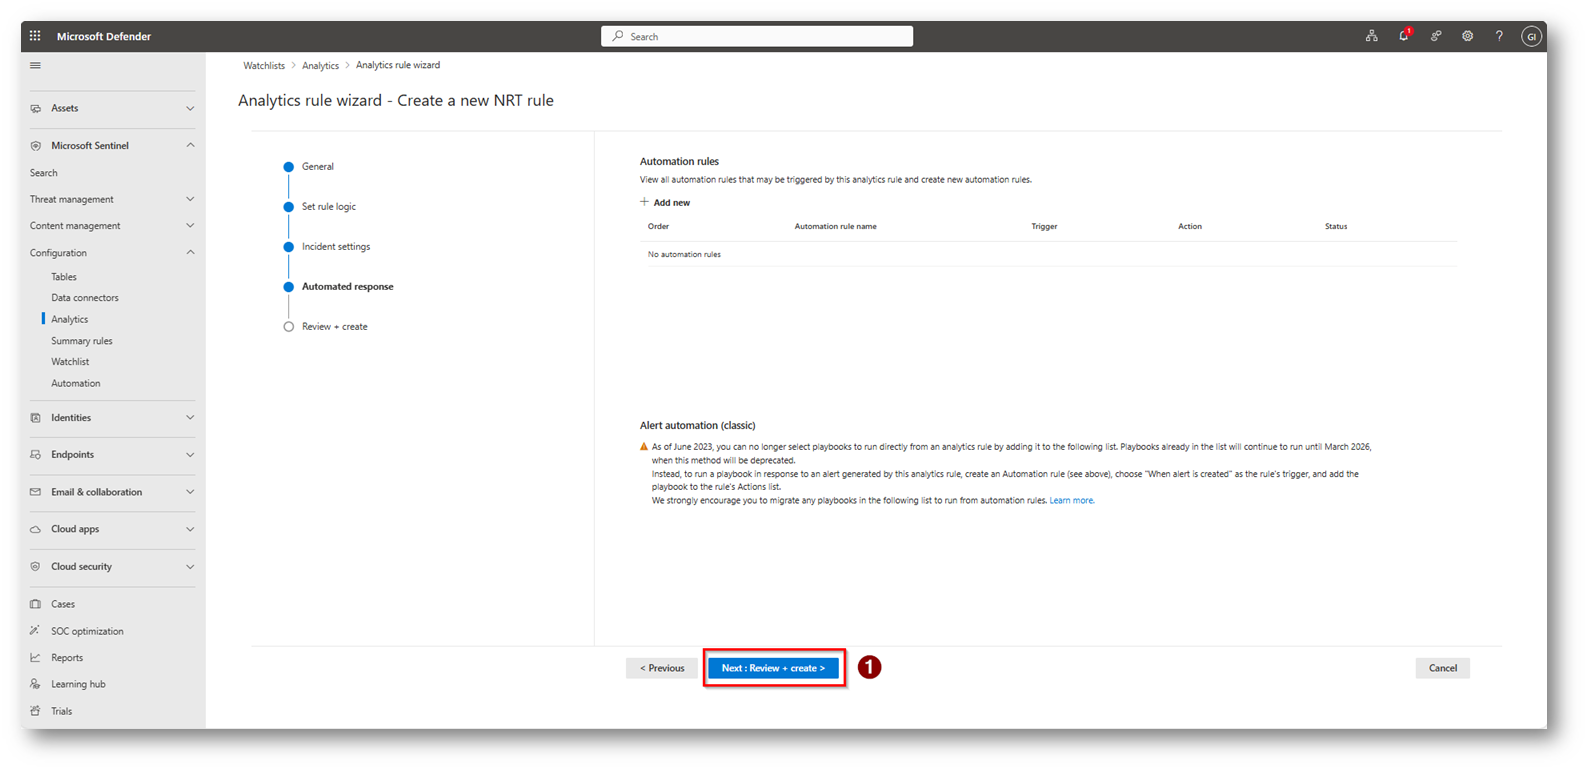1589x771 pixels.
Task: Jump to the Review + create step
Action: coord(335,327)
